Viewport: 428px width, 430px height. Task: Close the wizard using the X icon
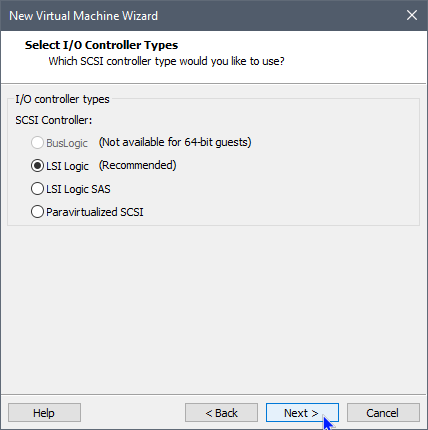pyautogui.click(x=412, y=15)
